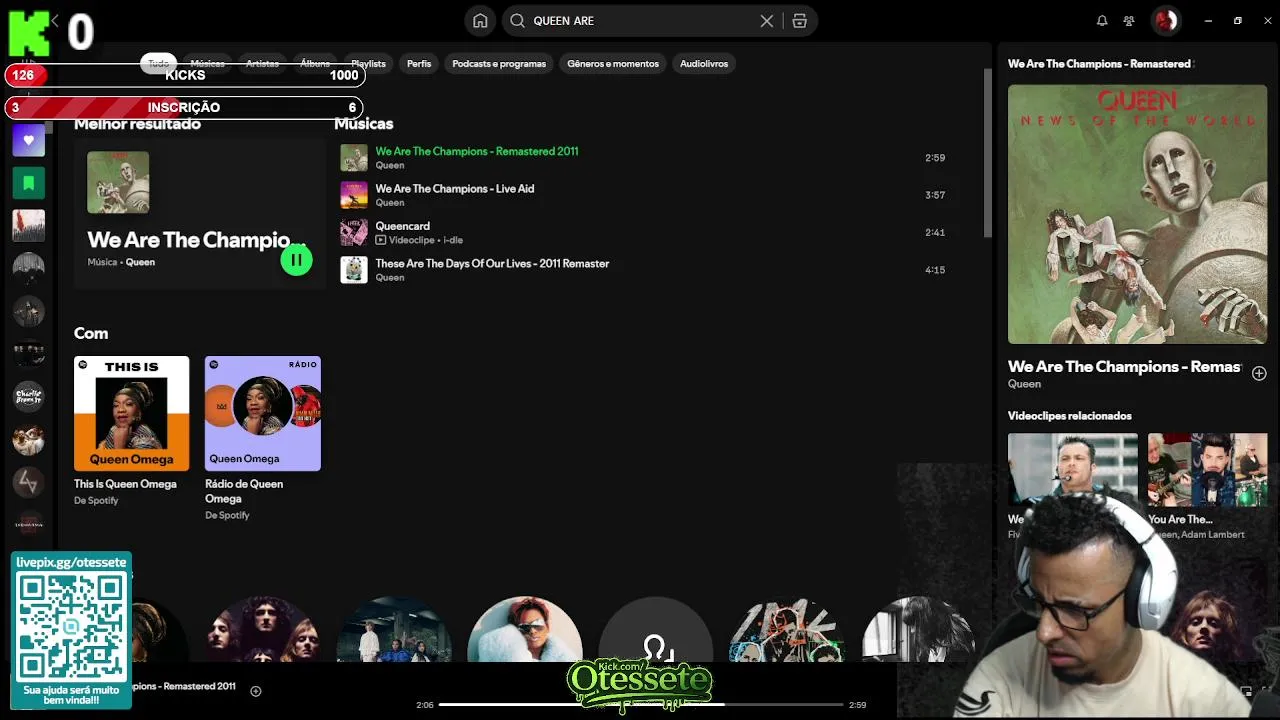Click the Músicas section heading
This screenshot has width=1280, height=720.
pos(363,124)
